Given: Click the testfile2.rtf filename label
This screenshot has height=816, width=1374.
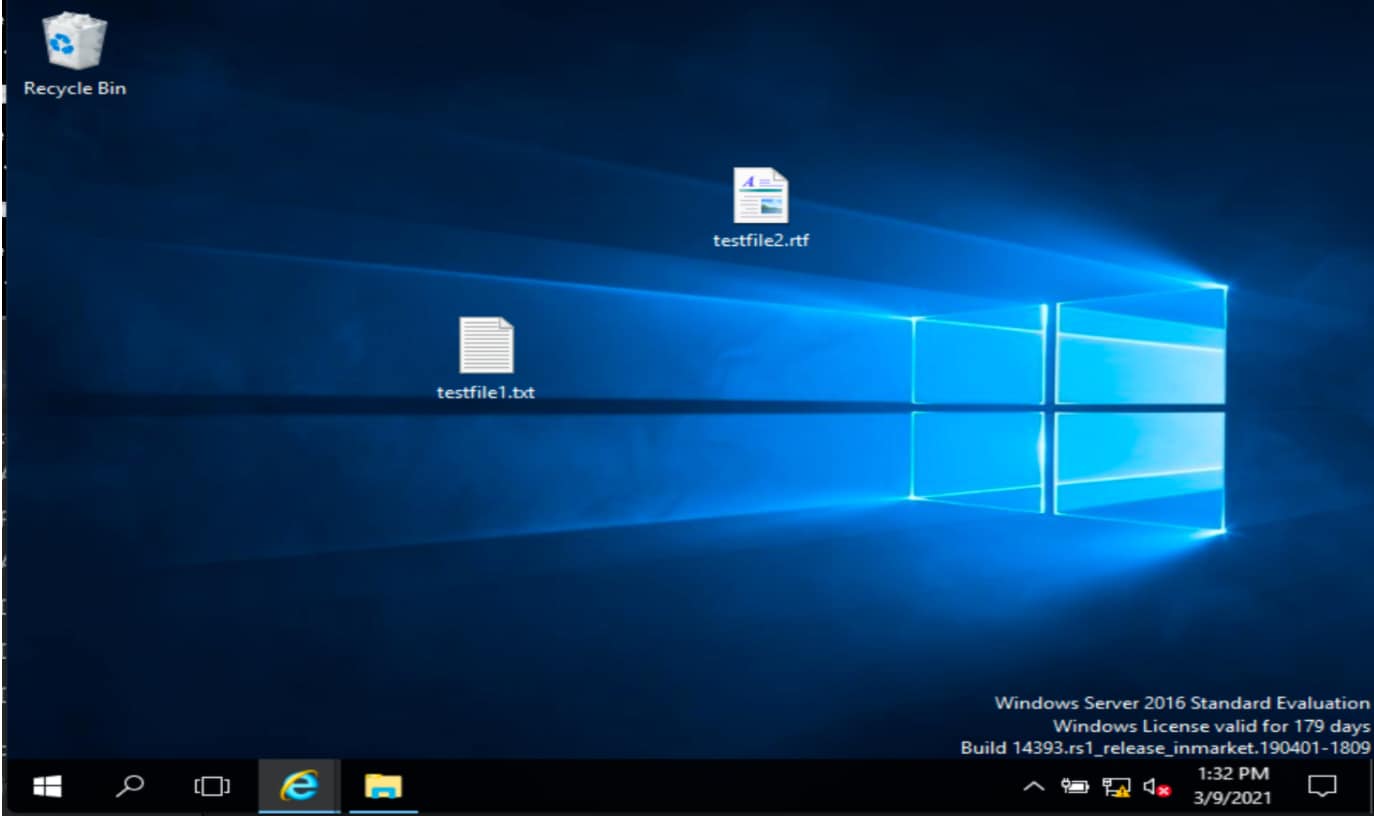Looking at the screenshot, I should (x=760, y=240).
